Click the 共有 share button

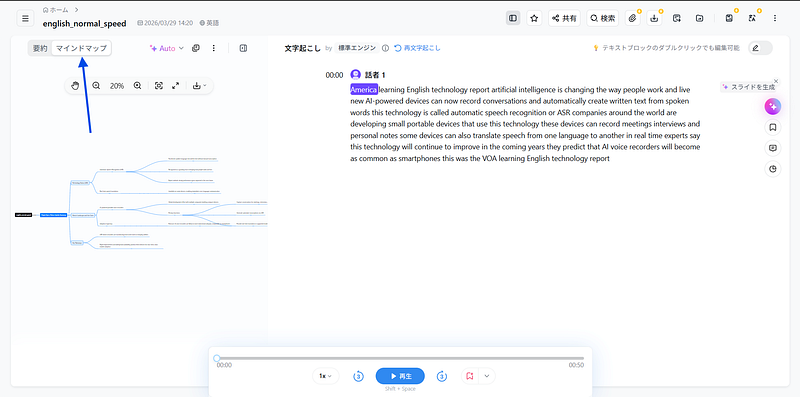pos(564,18)
